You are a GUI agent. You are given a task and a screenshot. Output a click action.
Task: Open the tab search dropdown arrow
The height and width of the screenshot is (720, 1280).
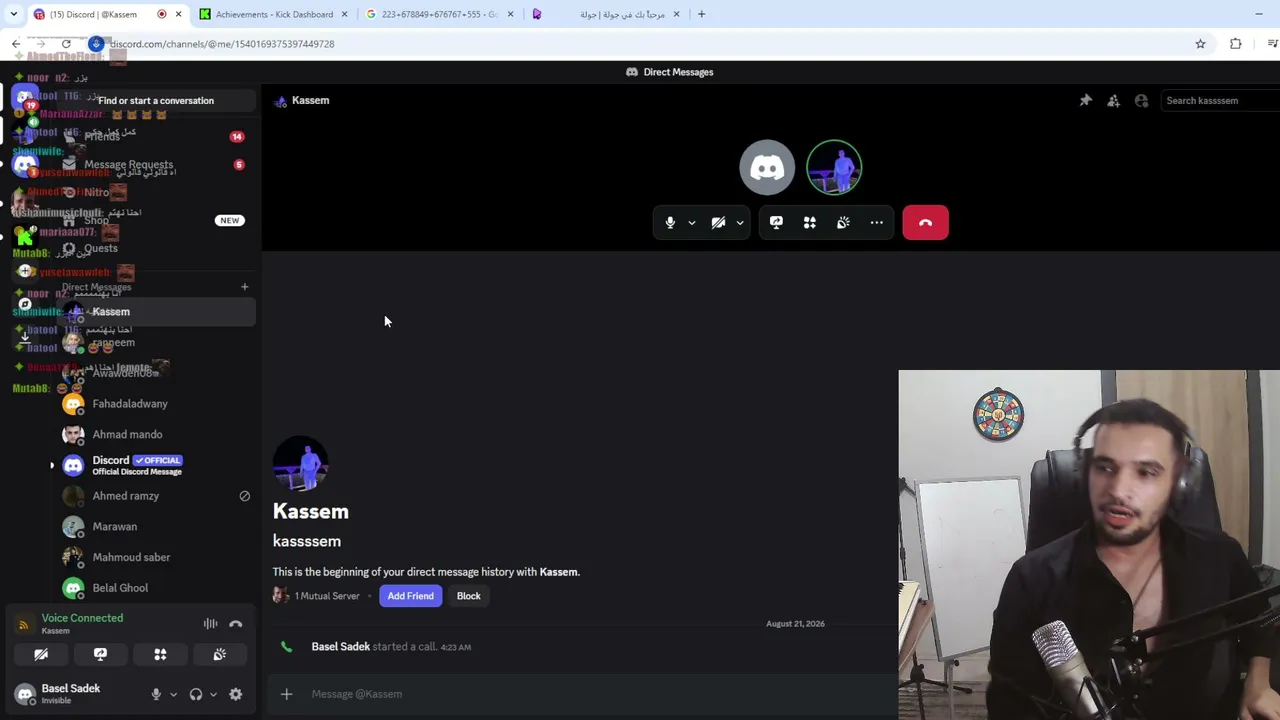13,14
